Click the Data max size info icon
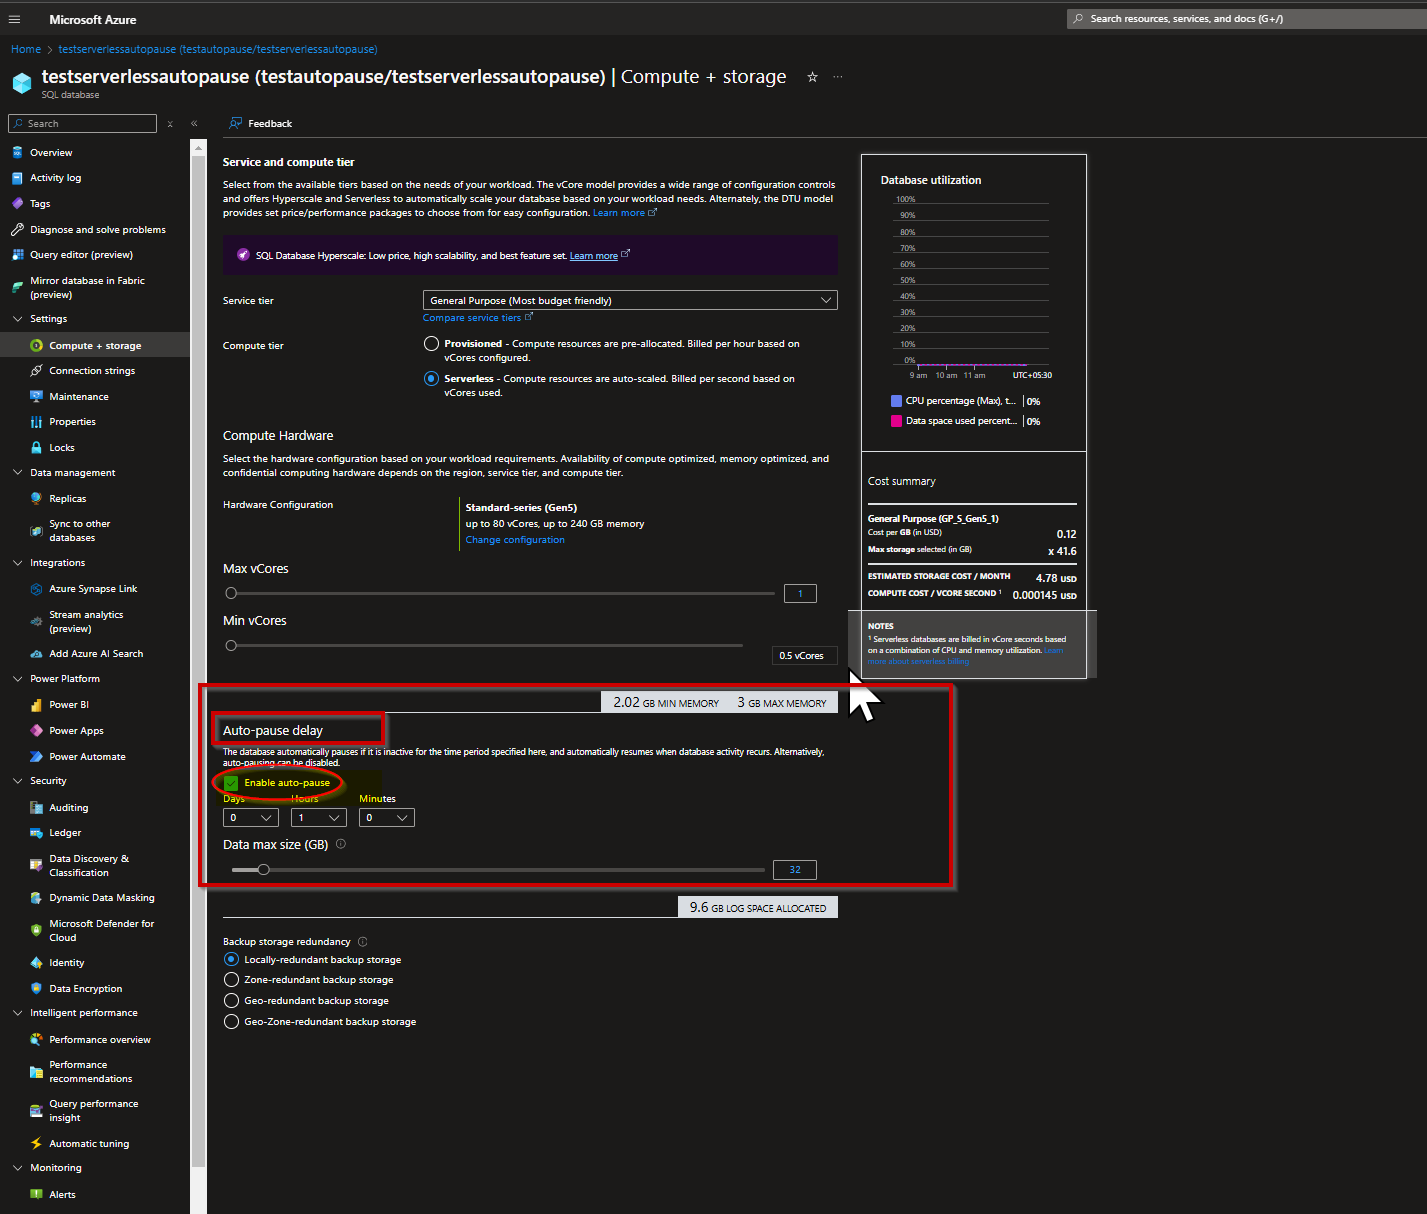This screenshot has width=1427, height=1214. (x=341, y=844)
